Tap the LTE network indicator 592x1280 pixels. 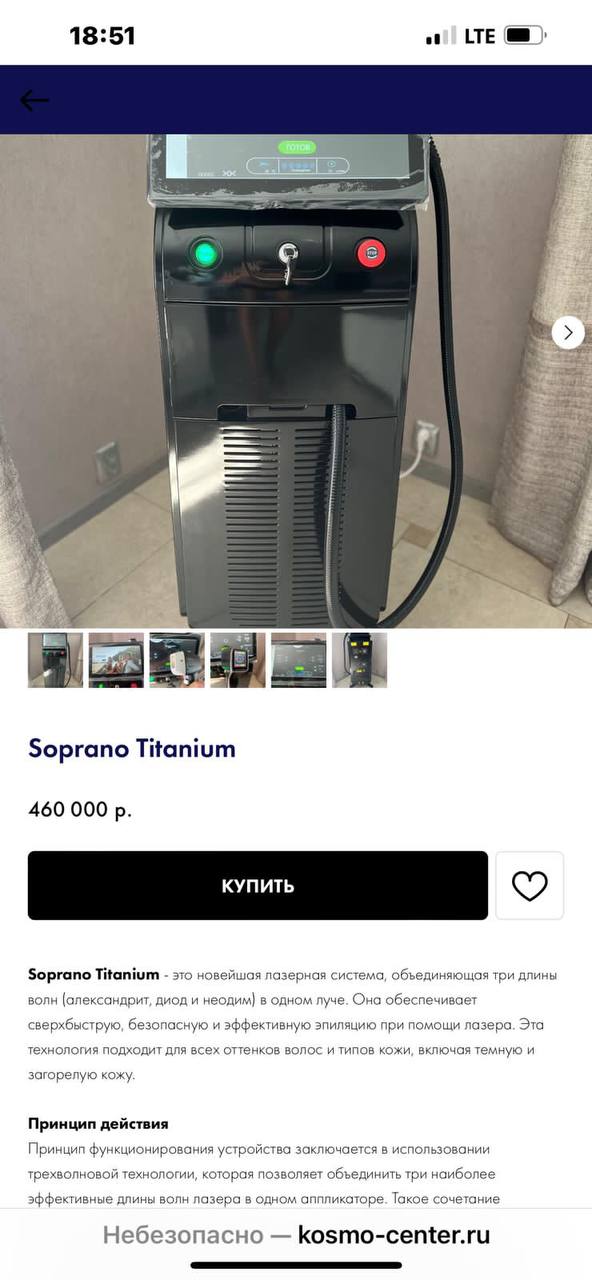point(479,36)
